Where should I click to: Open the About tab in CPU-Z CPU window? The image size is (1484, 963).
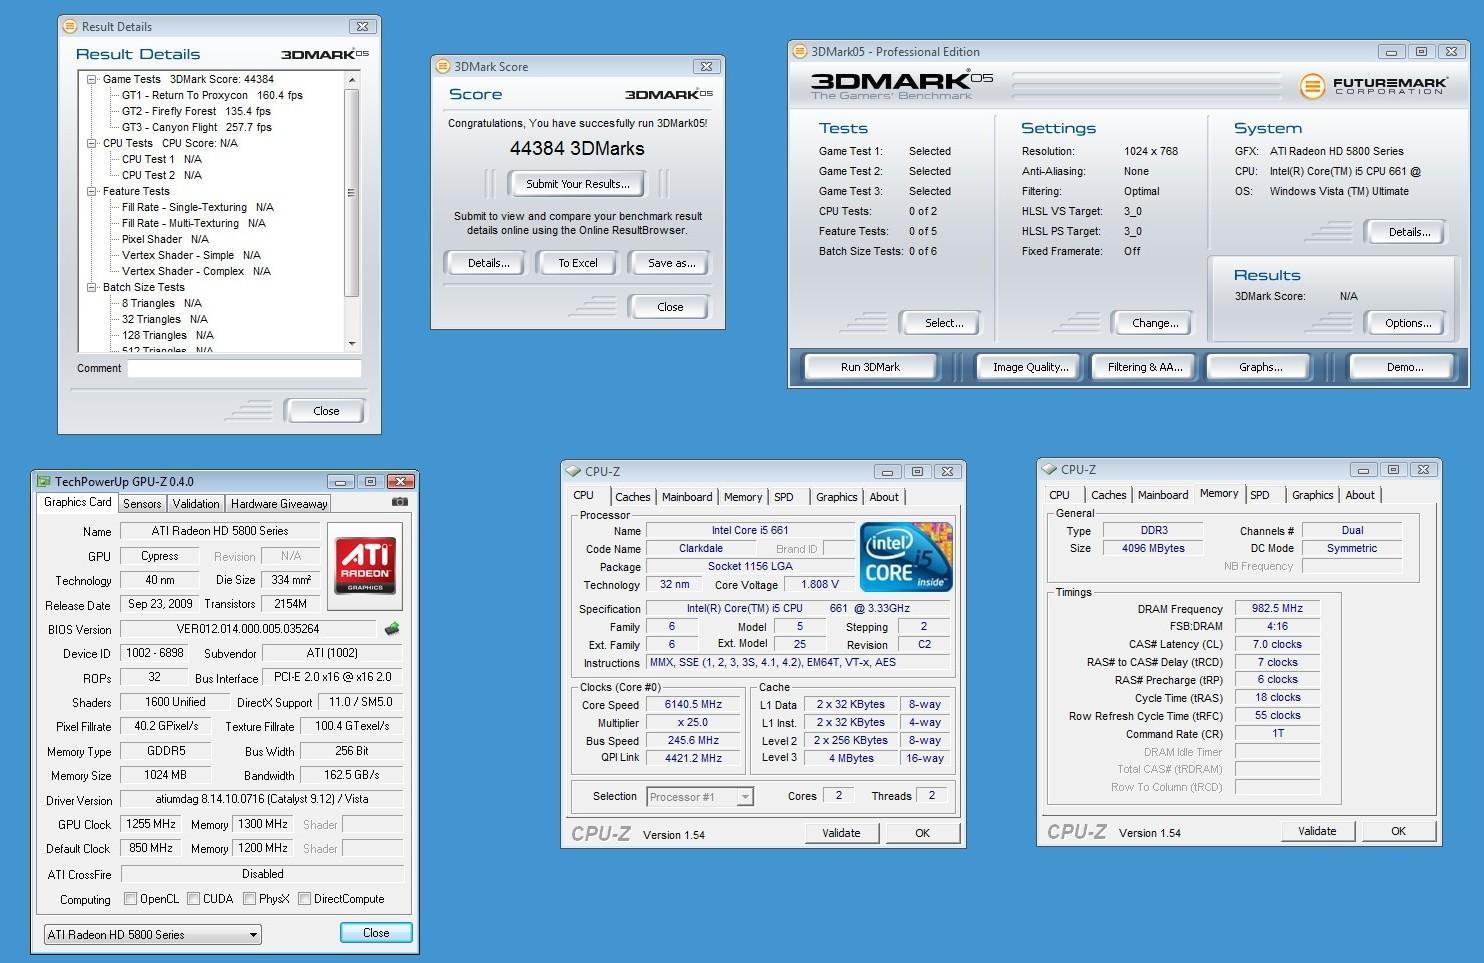884,497
